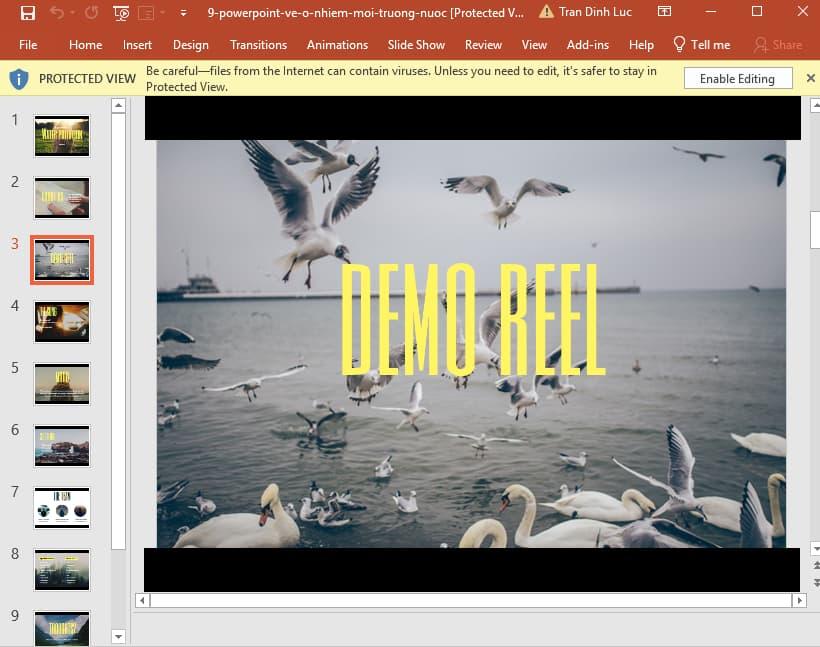Click the Undo icon
820x647 pixels.
click(x=56, y=13)
